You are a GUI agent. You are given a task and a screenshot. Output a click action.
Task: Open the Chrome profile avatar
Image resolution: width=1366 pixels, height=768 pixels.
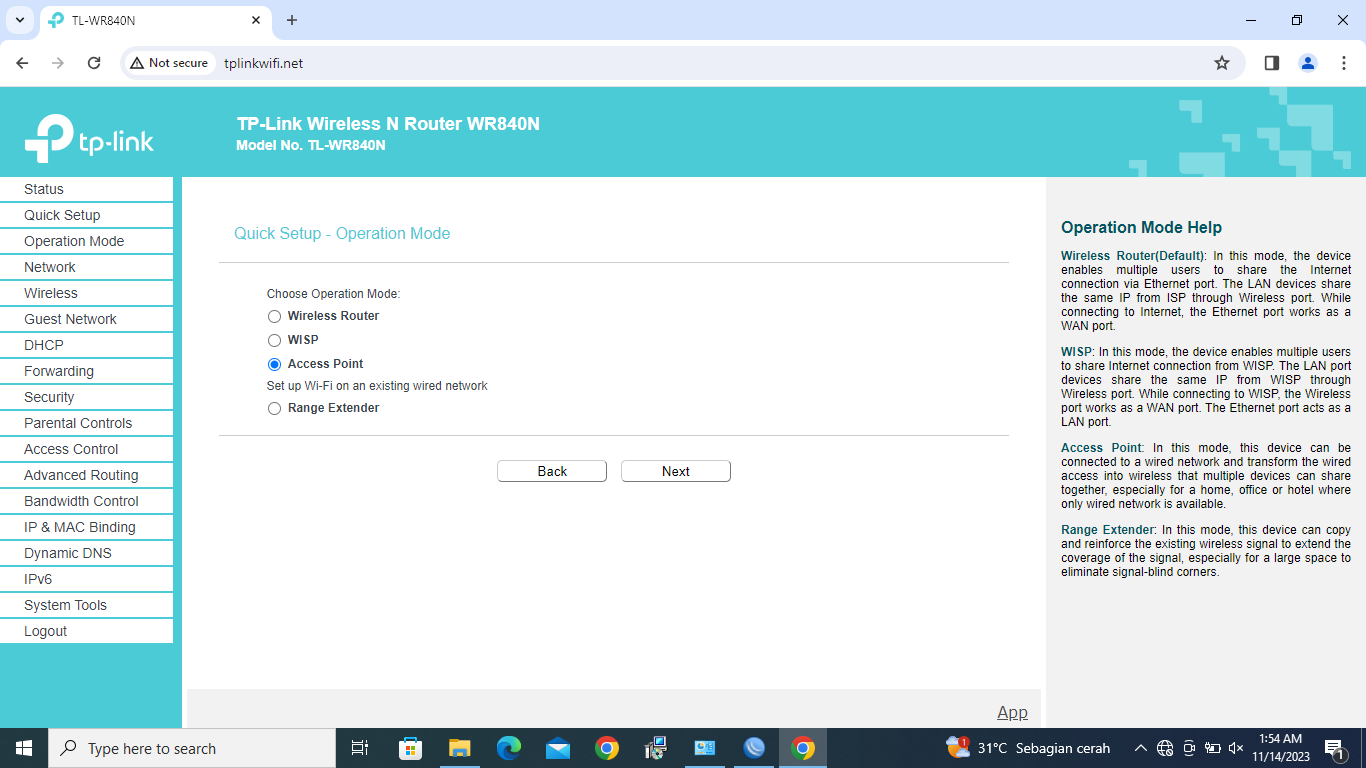pyautogui.click(x=1308, y=63)
